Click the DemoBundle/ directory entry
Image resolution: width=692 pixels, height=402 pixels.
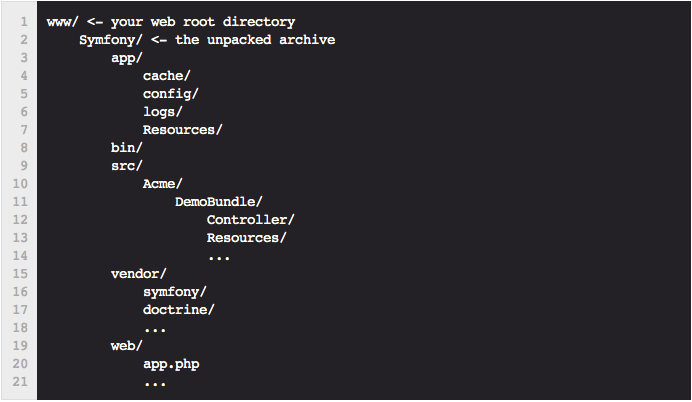pos(219,202)
